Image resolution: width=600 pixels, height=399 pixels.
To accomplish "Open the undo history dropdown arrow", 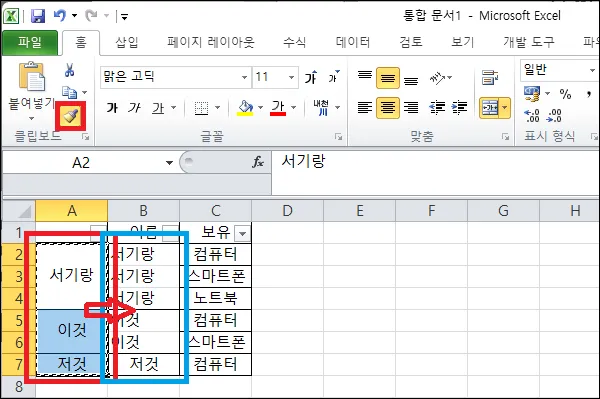I will (74, 16).
